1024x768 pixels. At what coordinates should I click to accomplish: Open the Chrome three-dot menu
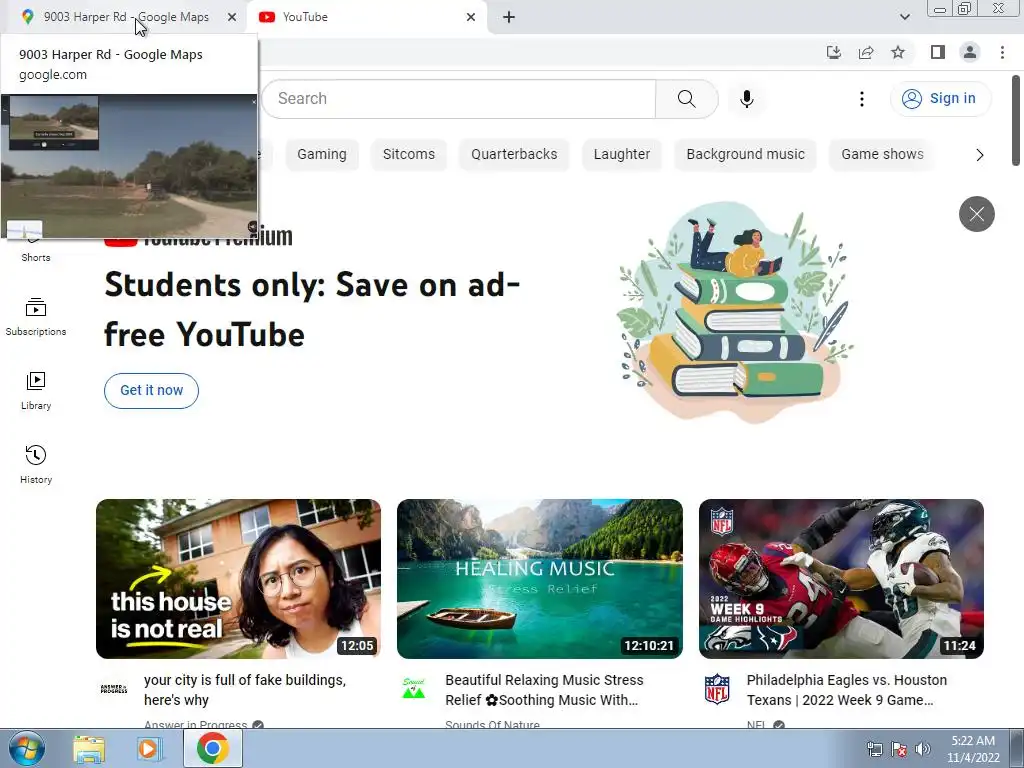(x=1002, y=52)
